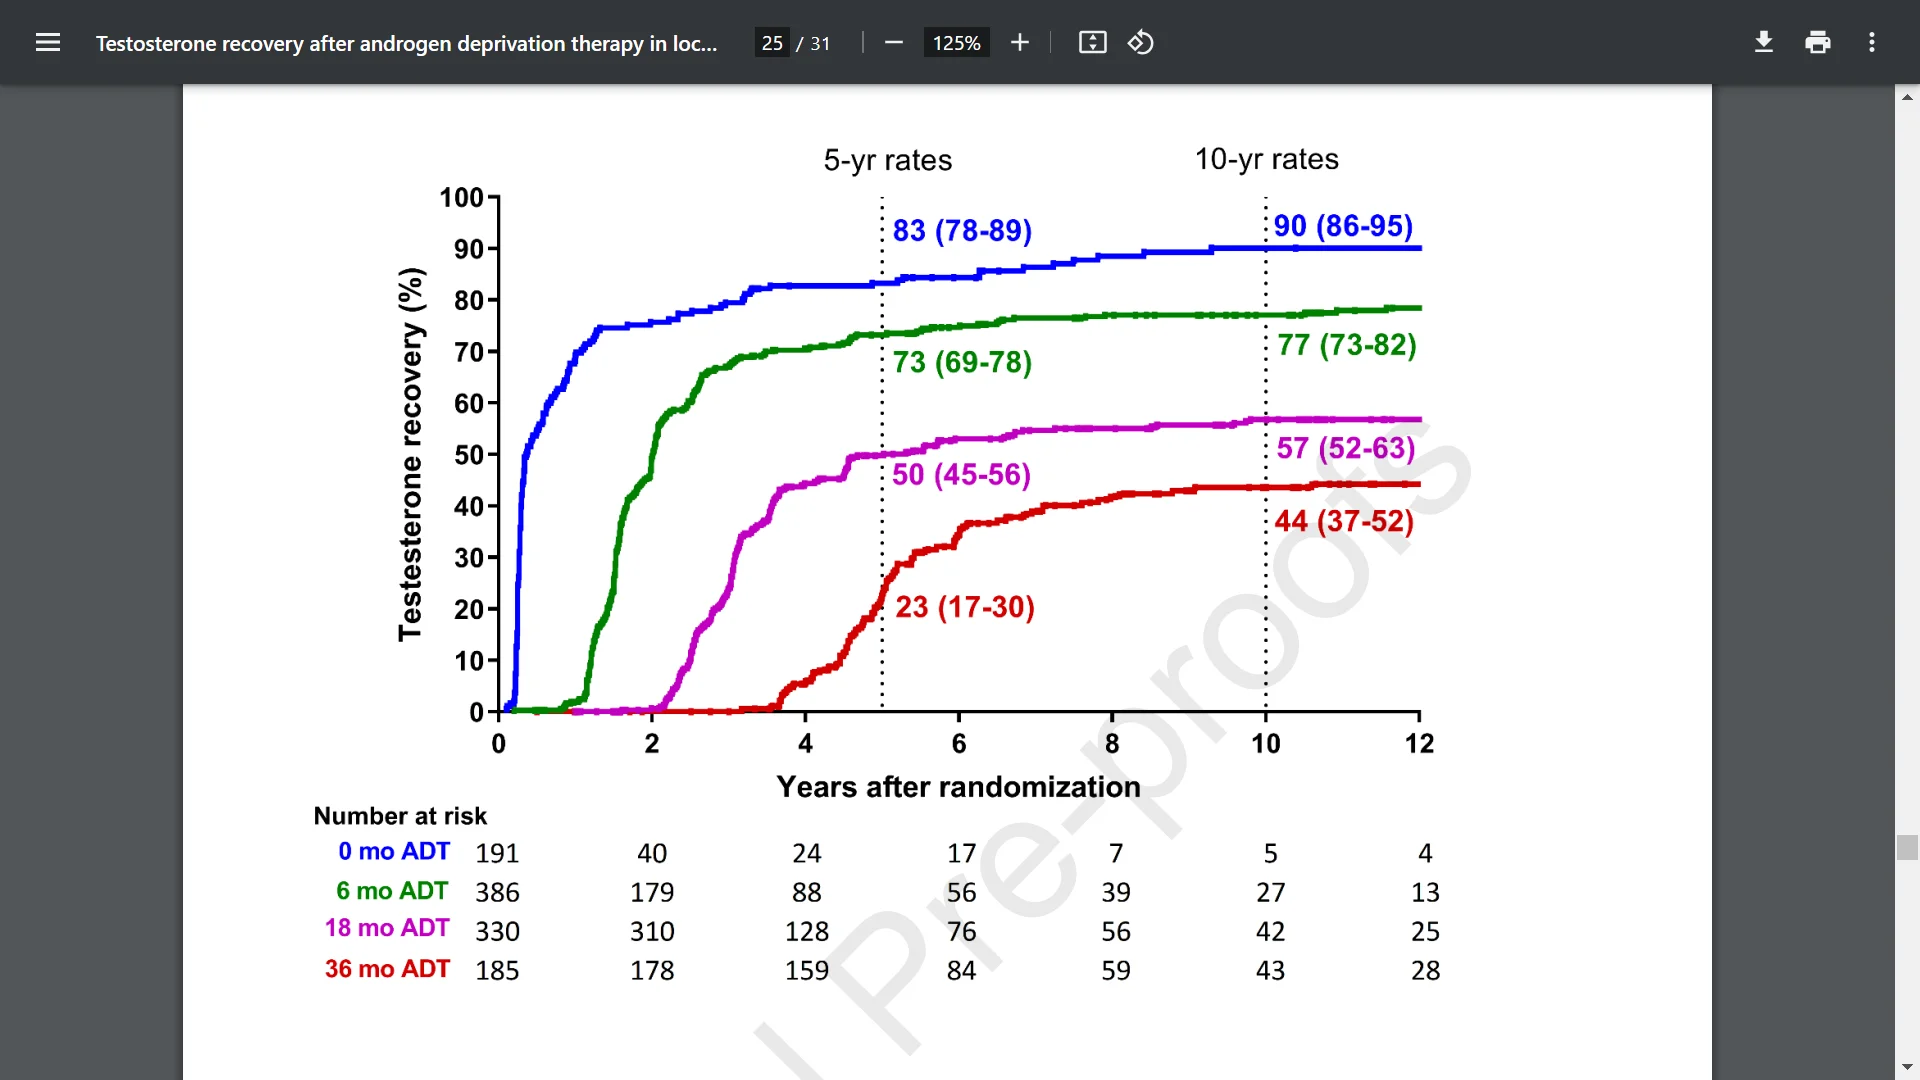
Task: Click the red '44 (37-52)' value
Action: (1344, 521)
